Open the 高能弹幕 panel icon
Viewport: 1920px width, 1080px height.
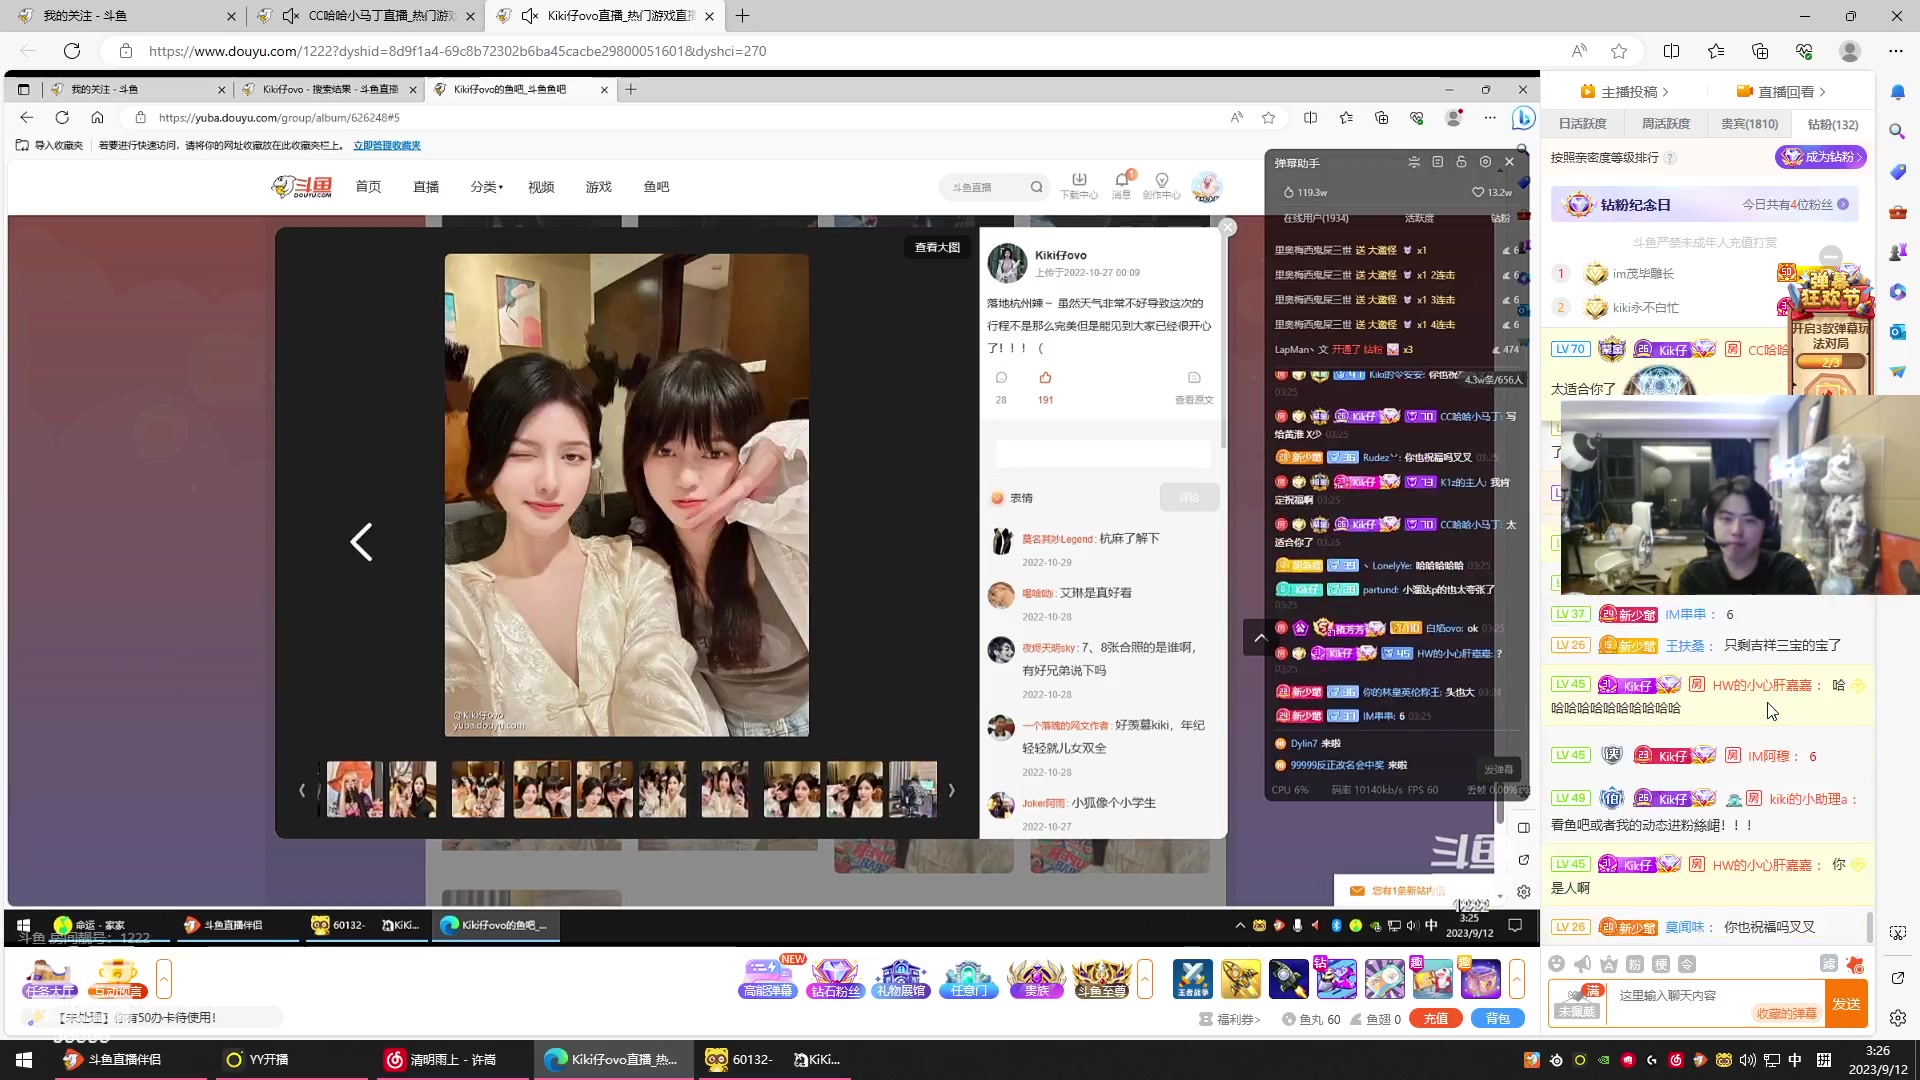click(768, 978)
